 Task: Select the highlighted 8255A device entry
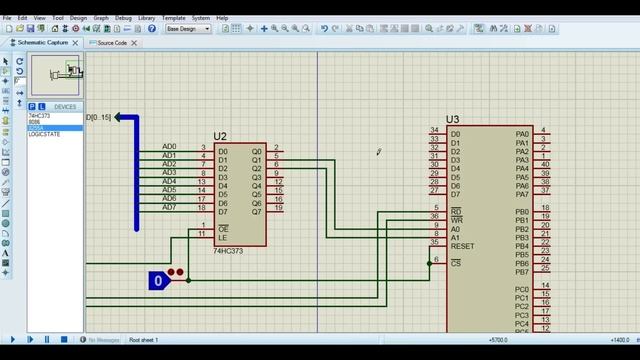pos(55,128)
